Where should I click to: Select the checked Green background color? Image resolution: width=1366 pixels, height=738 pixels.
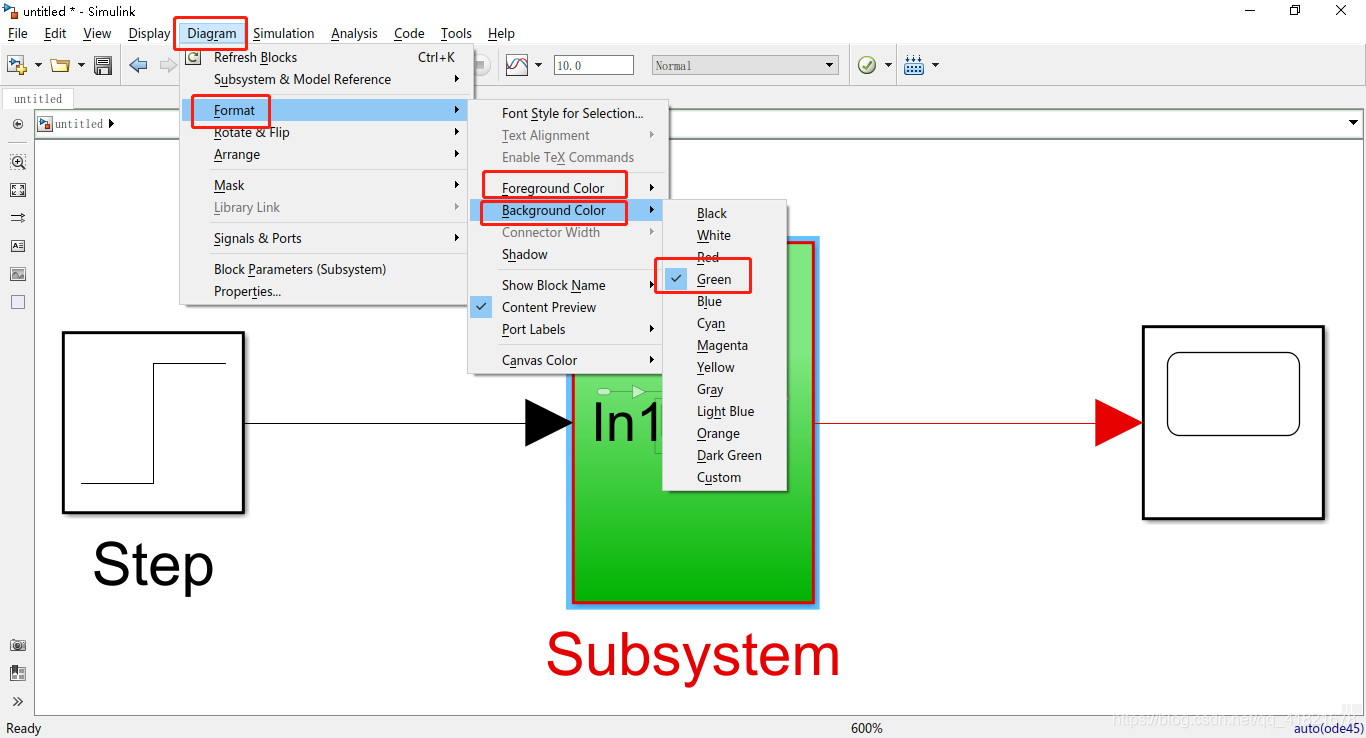click(x=714, y=279)
